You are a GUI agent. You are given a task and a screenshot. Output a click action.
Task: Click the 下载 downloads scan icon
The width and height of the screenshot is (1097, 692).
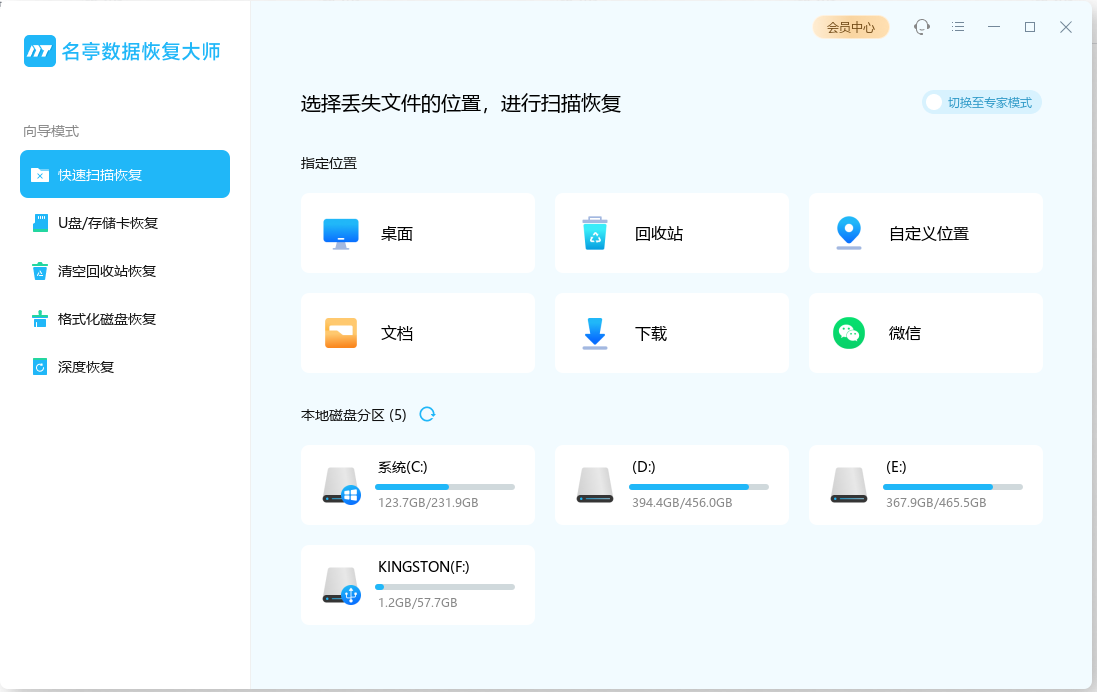coord(595,333)
